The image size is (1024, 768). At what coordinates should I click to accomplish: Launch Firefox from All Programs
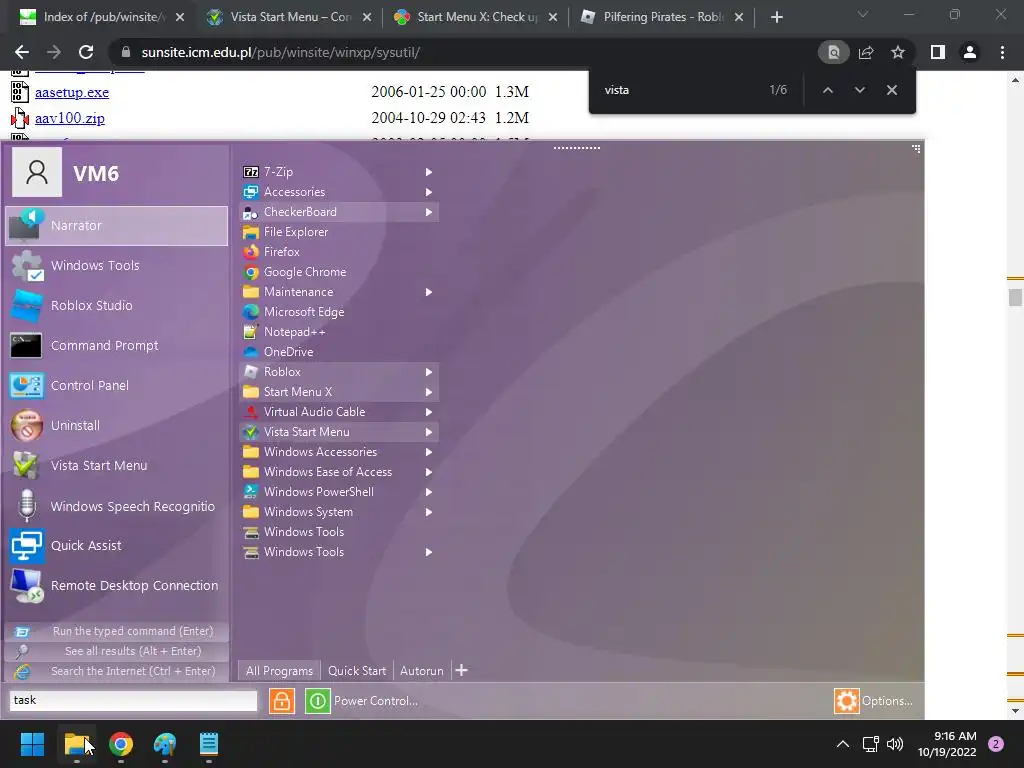tap(339, 252)
